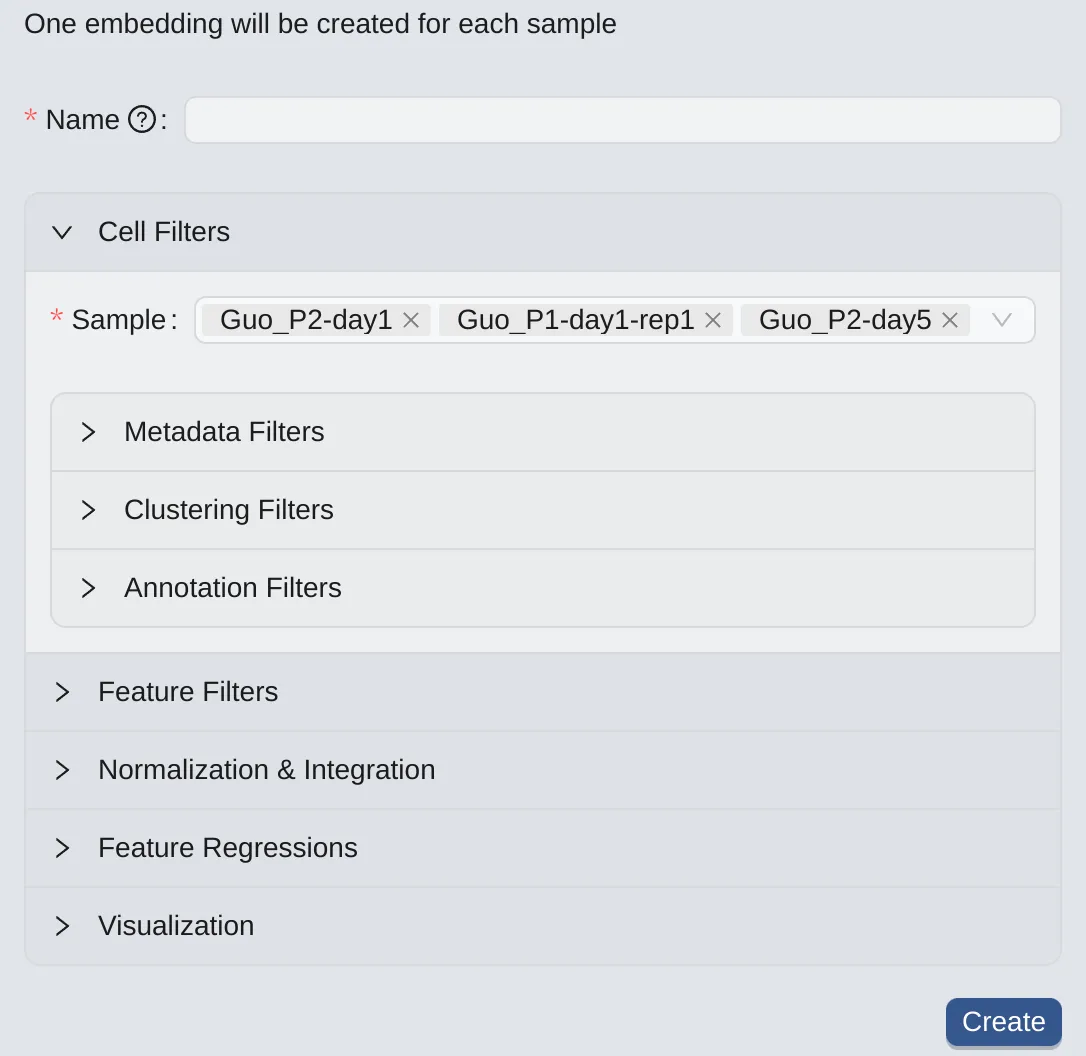Expand the Annotation Filters section
The image size is (1086, 1056).
[x=232, y=588]
